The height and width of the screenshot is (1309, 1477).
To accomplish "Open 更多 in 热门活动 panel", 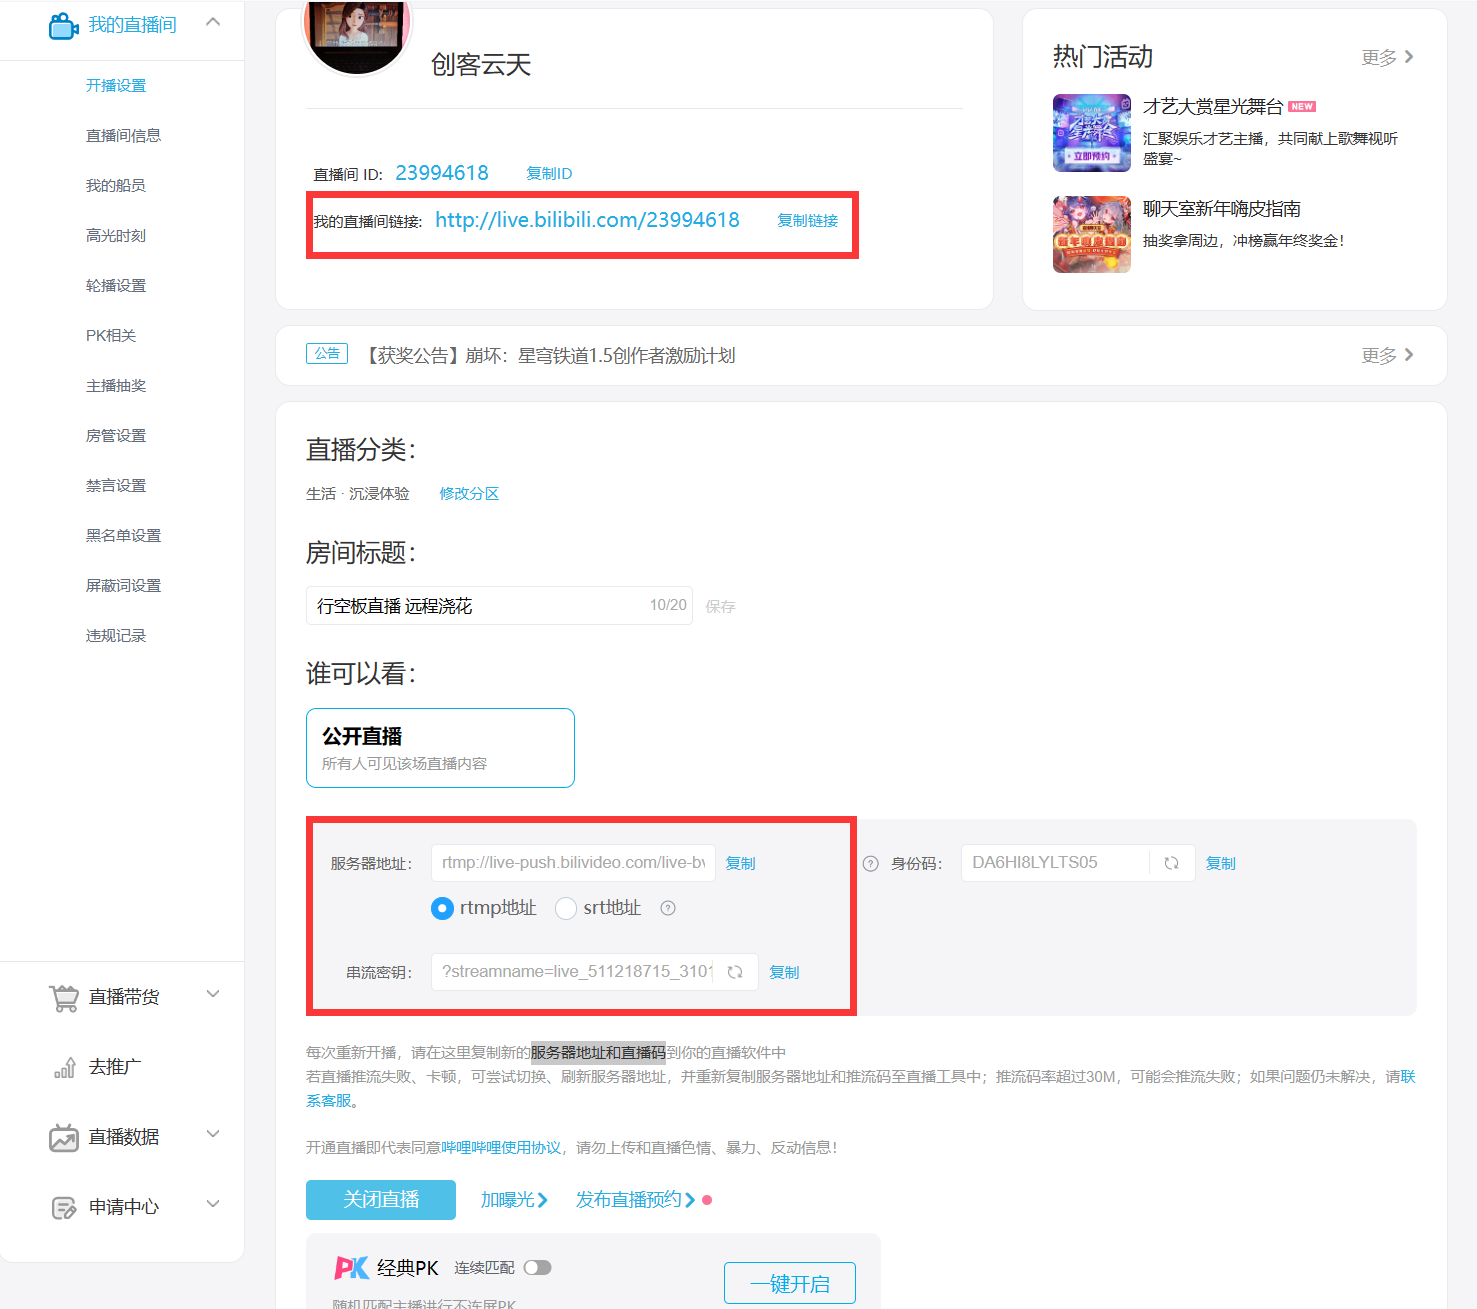I will [1387, 57].
